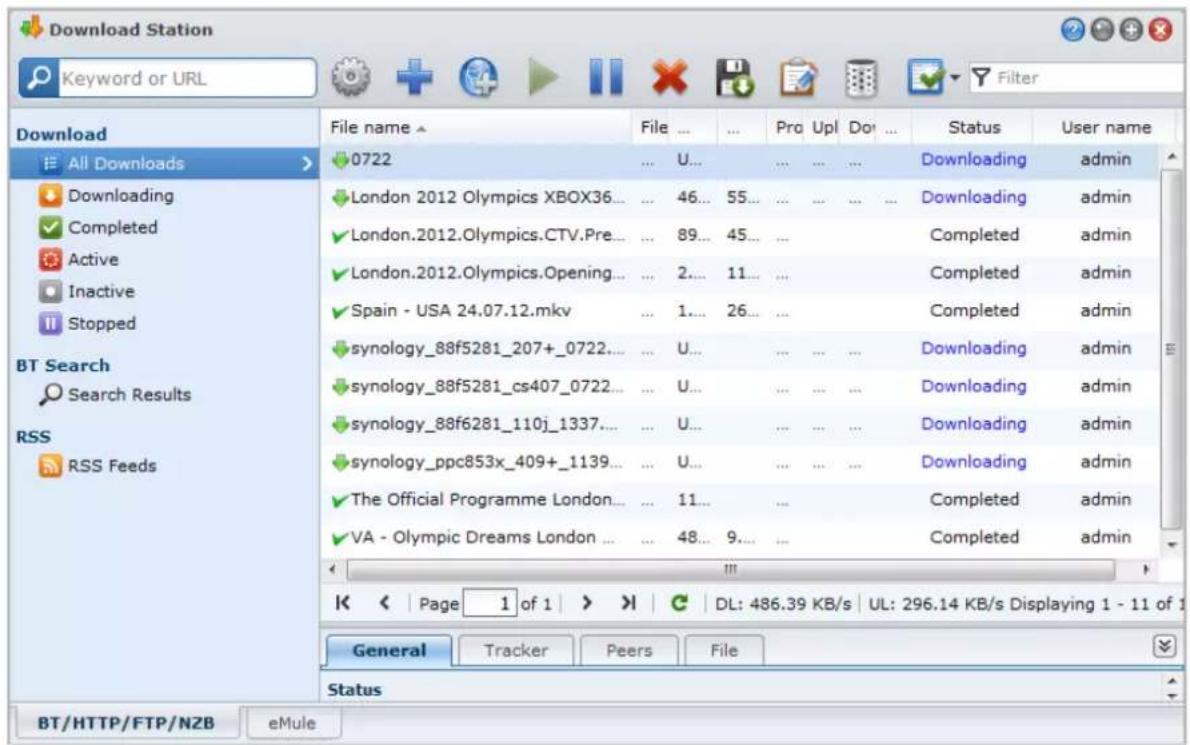The width and height of the screenshot is (1190, 745).
Task: Remove selected task with red X icon
Action: tap(669, 77)
